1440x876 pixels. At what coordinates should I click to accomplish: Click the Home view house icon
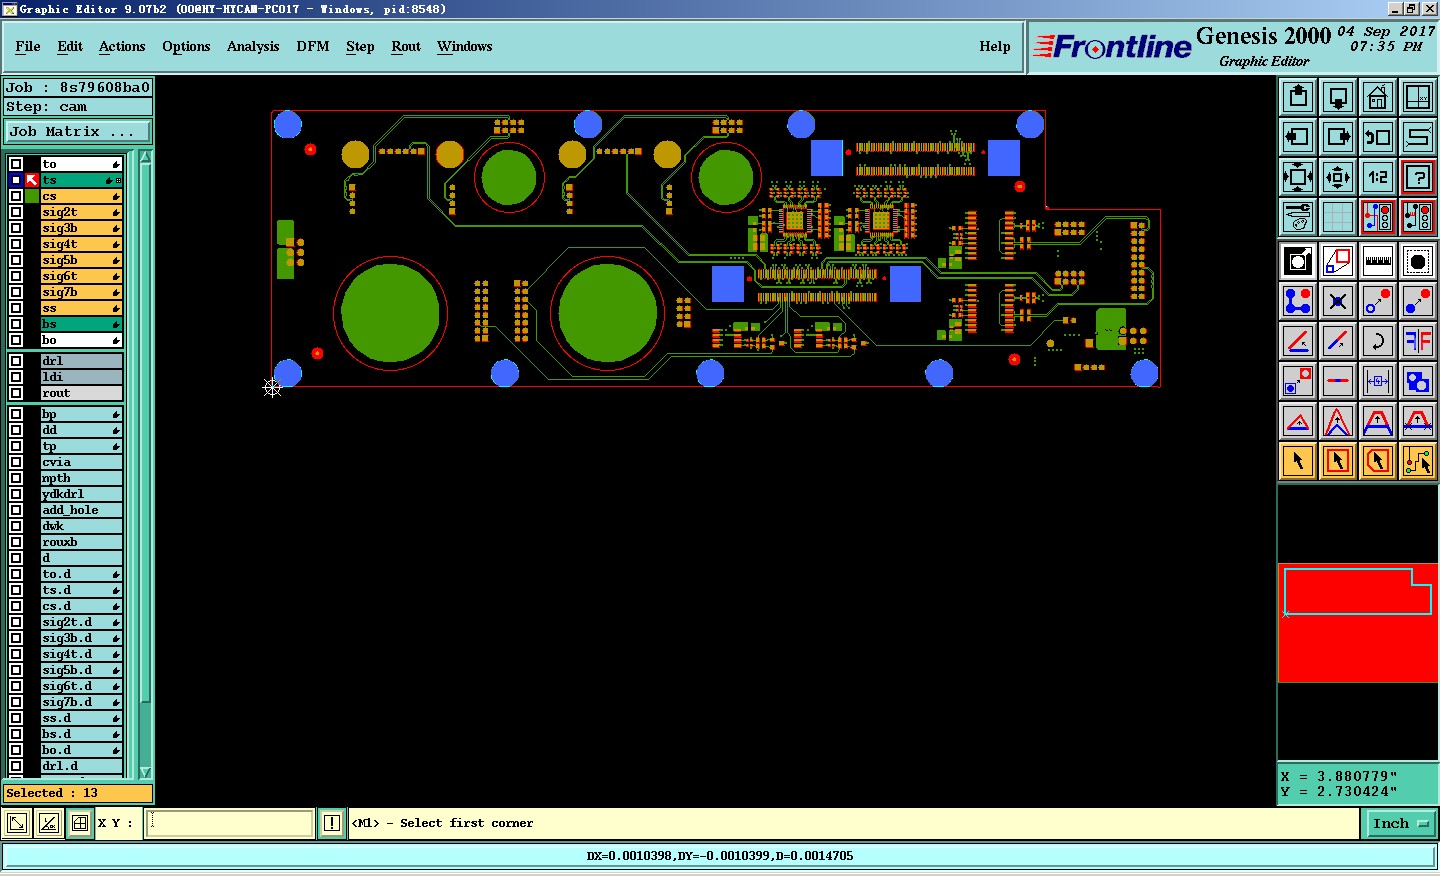[1378, 97]
